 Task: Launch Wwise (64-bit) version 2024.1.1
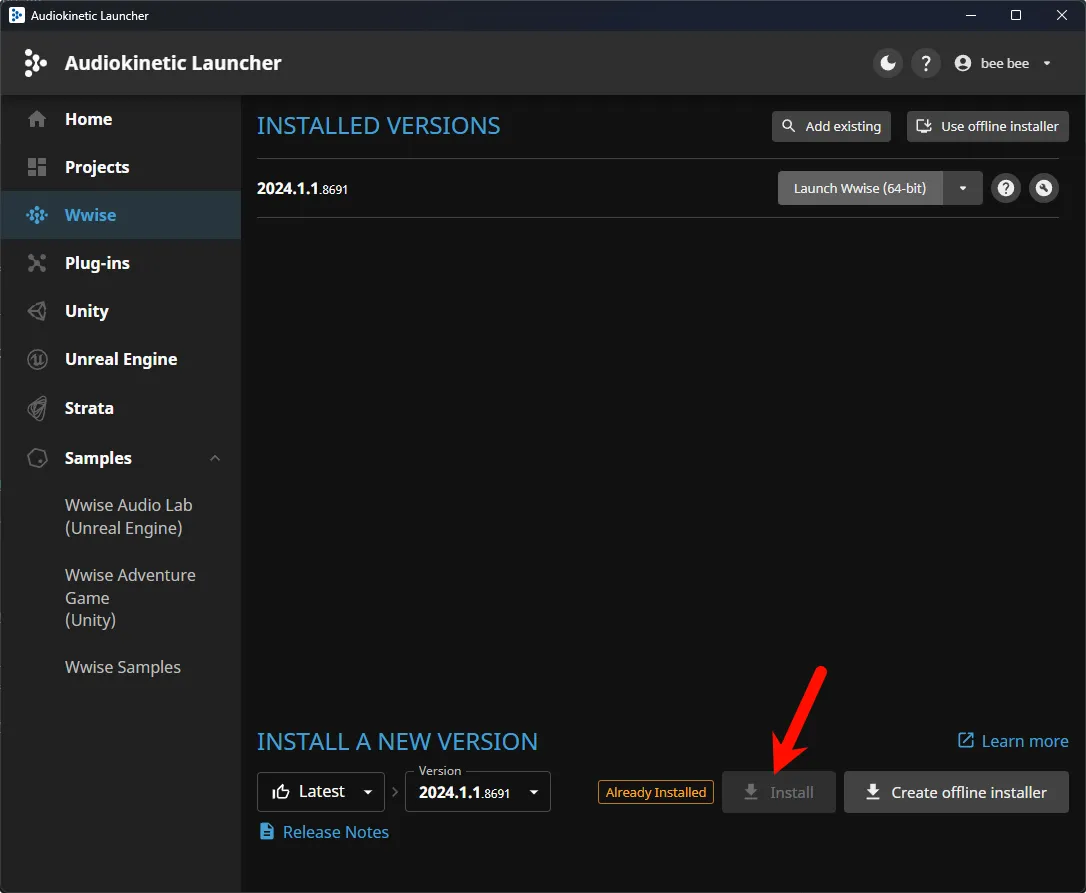pos(859,188)
